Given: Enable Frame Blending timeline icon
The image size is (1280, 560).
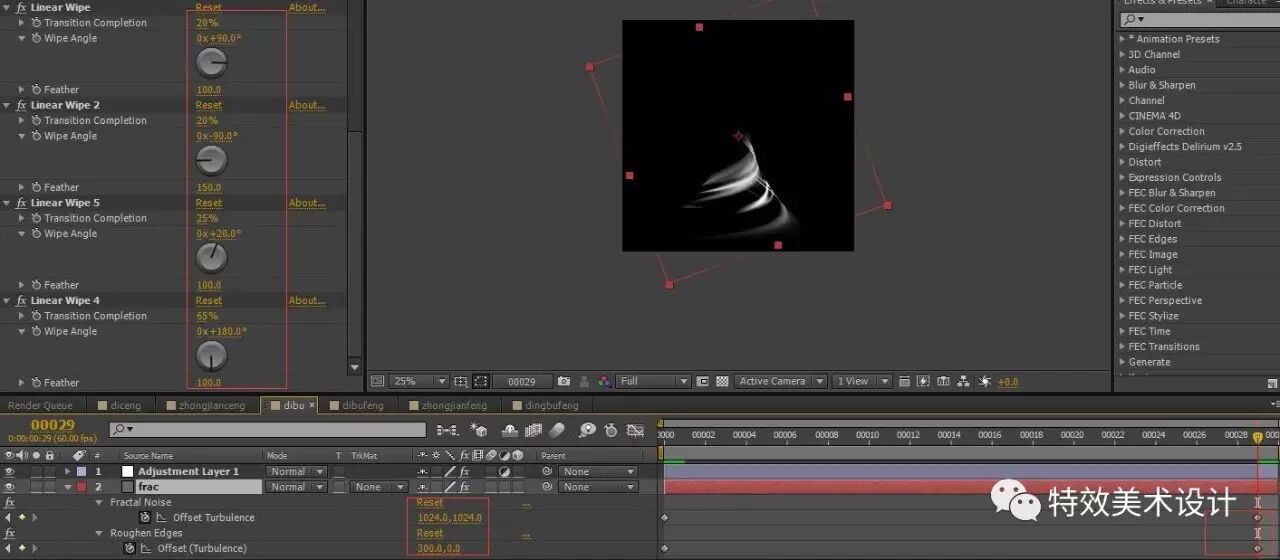Looking at the screenshot, I should [x=533, y=430].
